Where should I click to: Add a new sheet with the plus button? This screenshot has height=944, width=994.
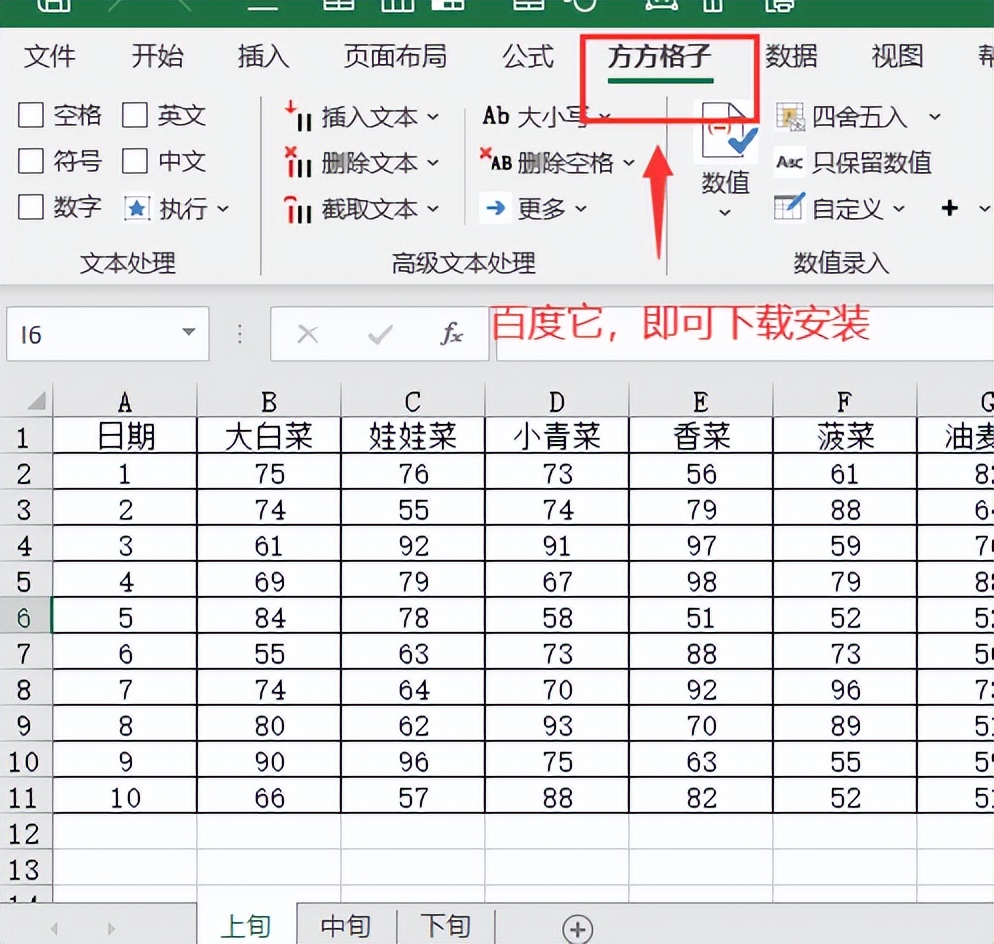(577, 927)
